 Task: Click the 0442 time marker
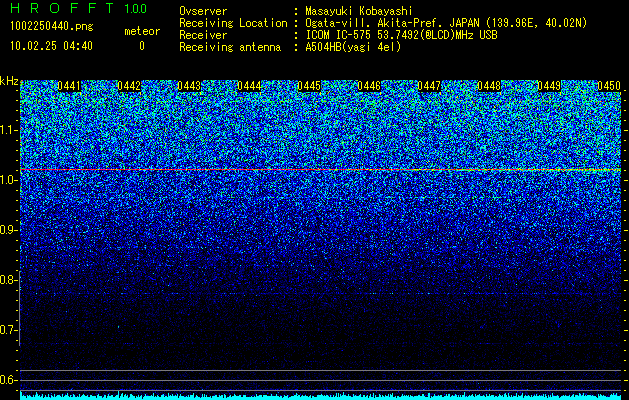point(129,86)
